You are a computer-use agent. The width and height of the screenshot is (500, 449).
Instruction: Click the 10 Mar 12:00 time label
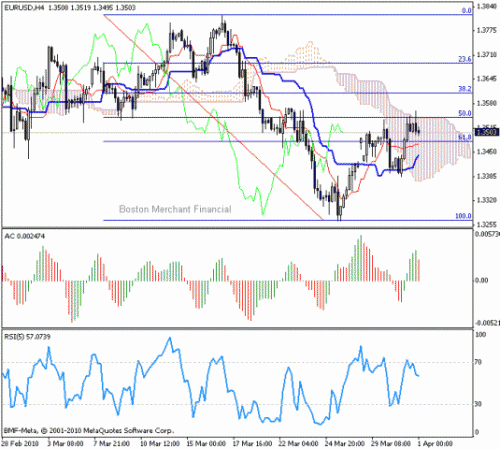click(x=160, y=444)
